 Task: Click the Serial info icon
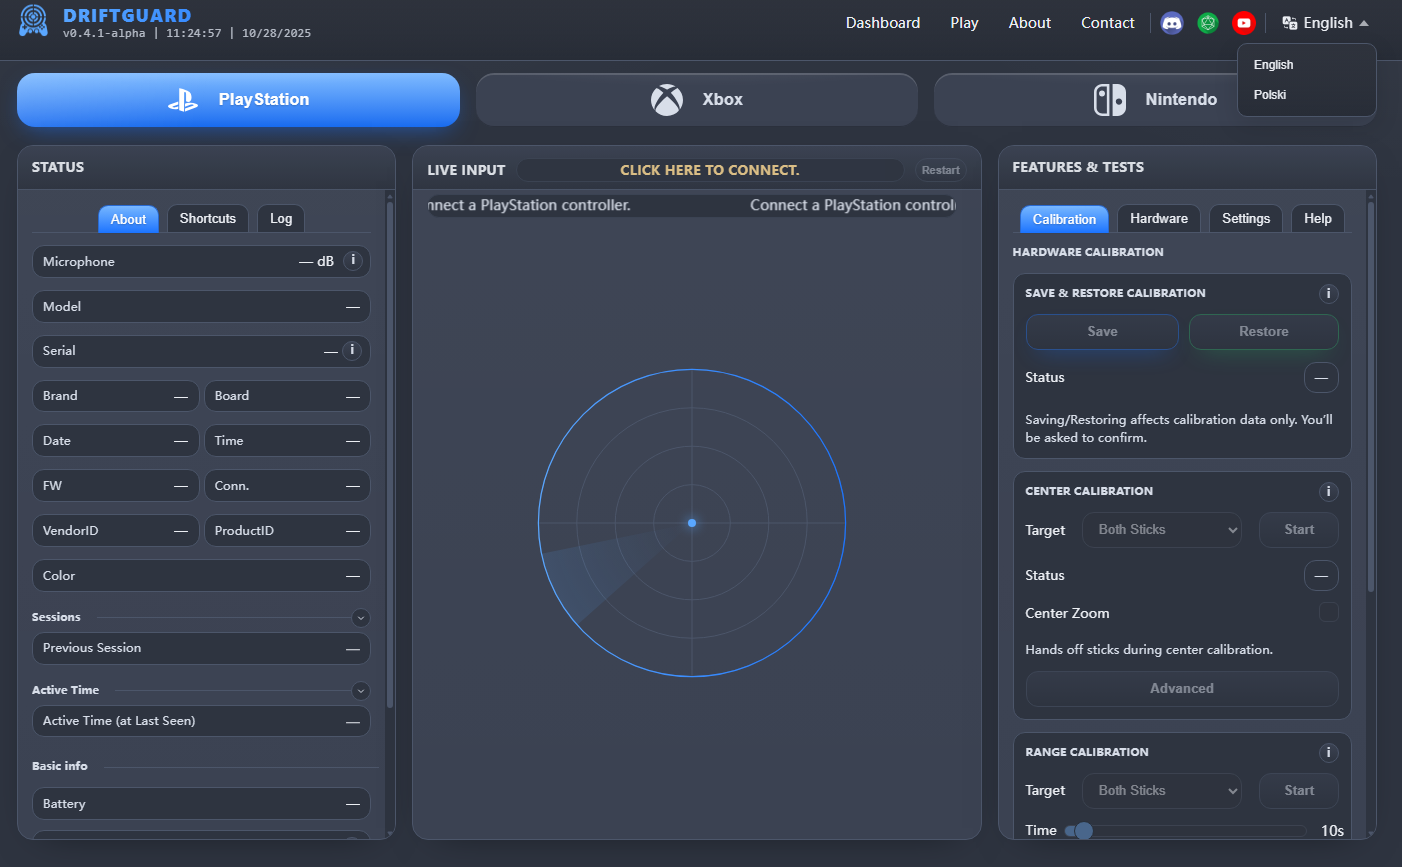tap(352, 351)
